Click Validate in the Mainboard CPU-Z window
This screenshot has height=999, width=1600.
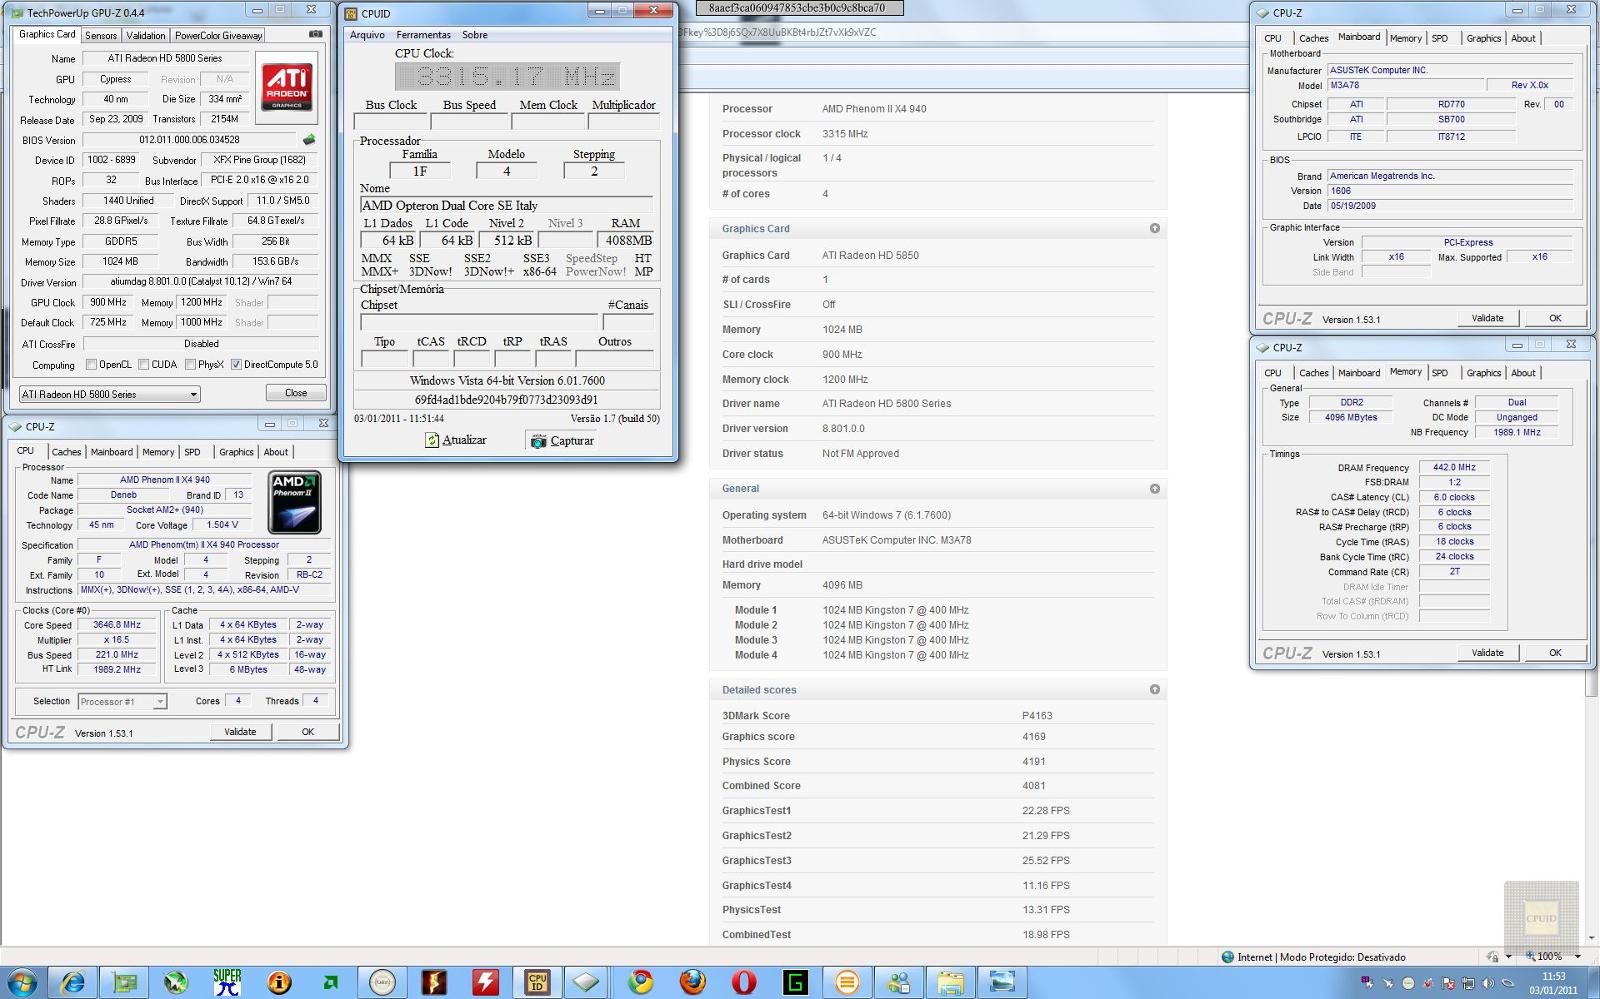[x=1487, y=318]
